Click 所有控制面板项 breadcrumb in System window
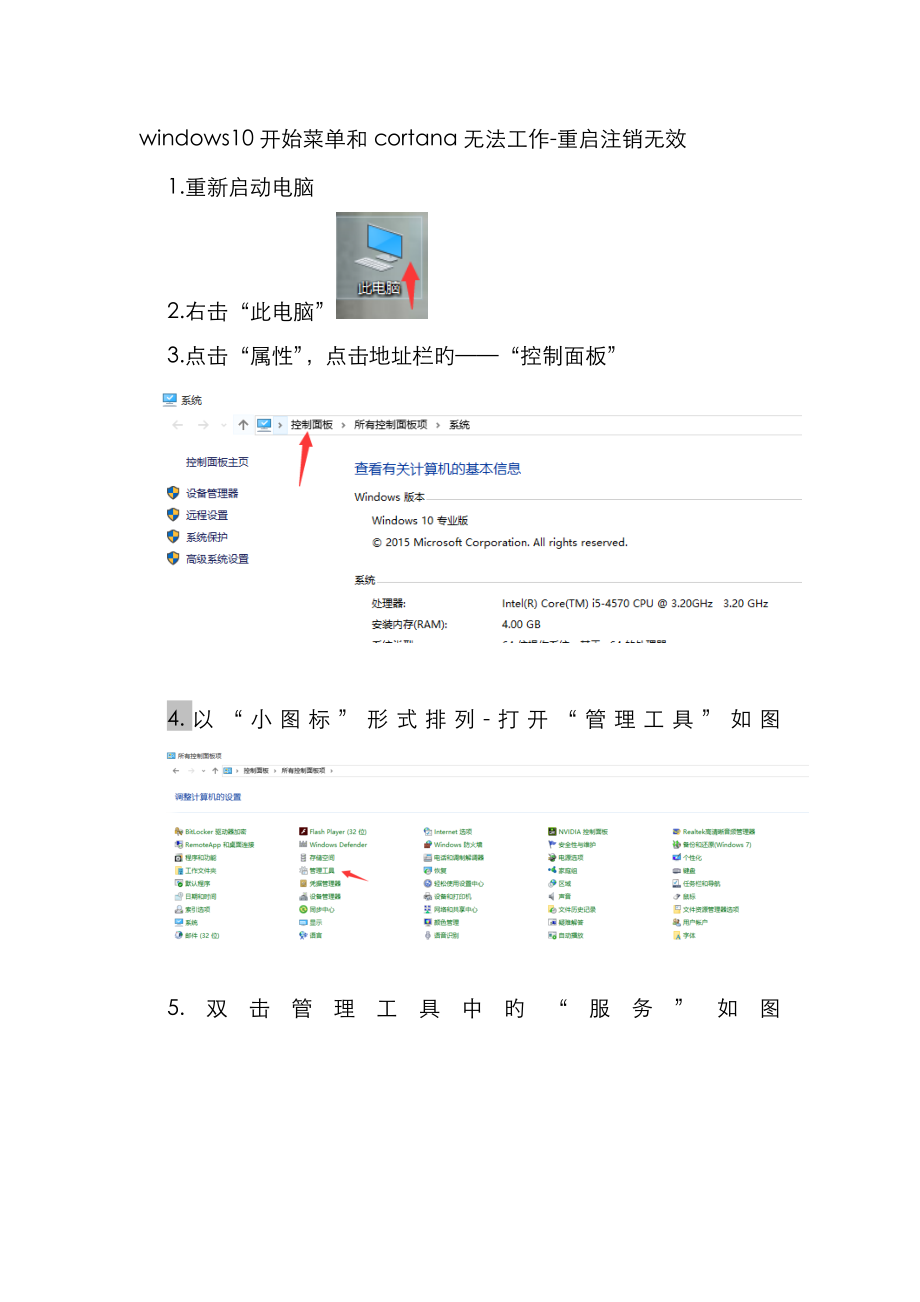The image size is (920, 1302). tap(390, 425)
